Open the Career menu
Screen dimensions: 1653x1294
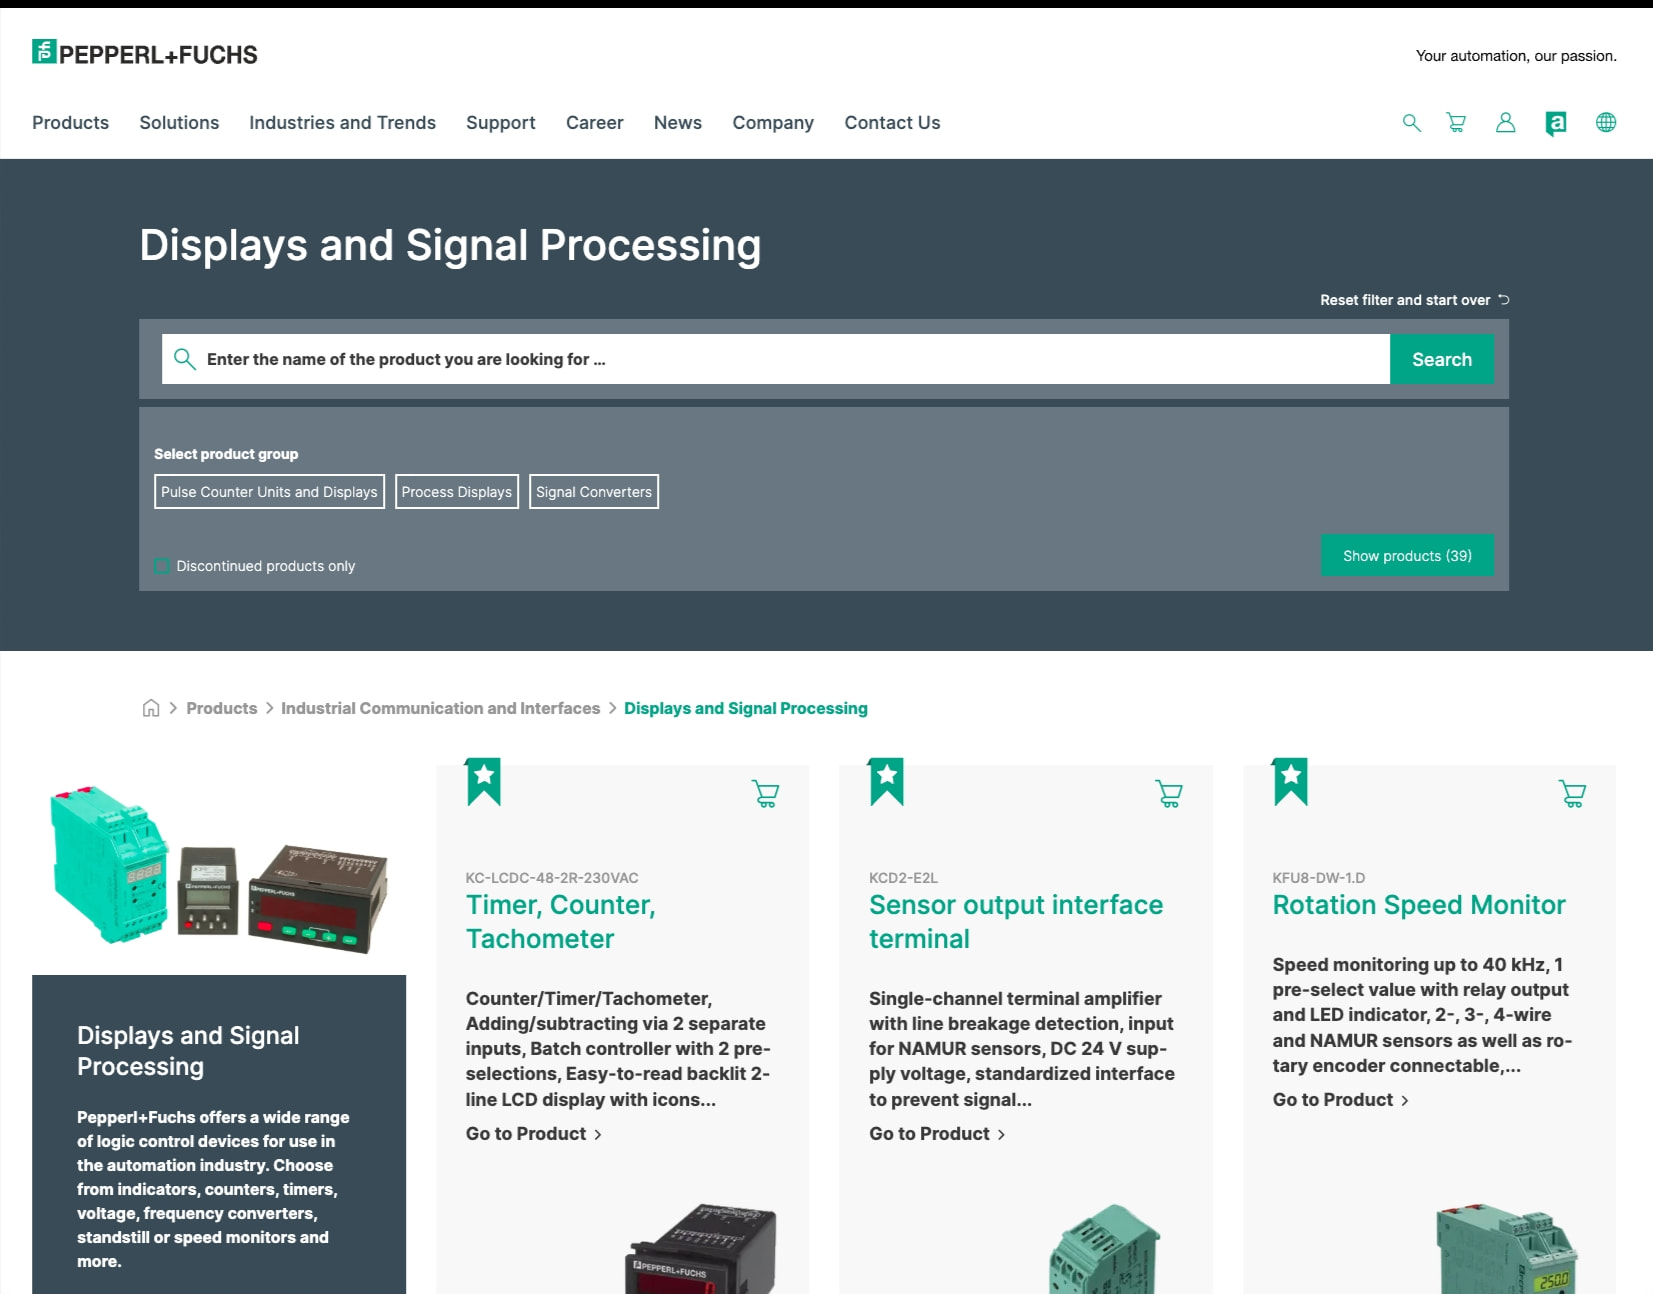595,123
